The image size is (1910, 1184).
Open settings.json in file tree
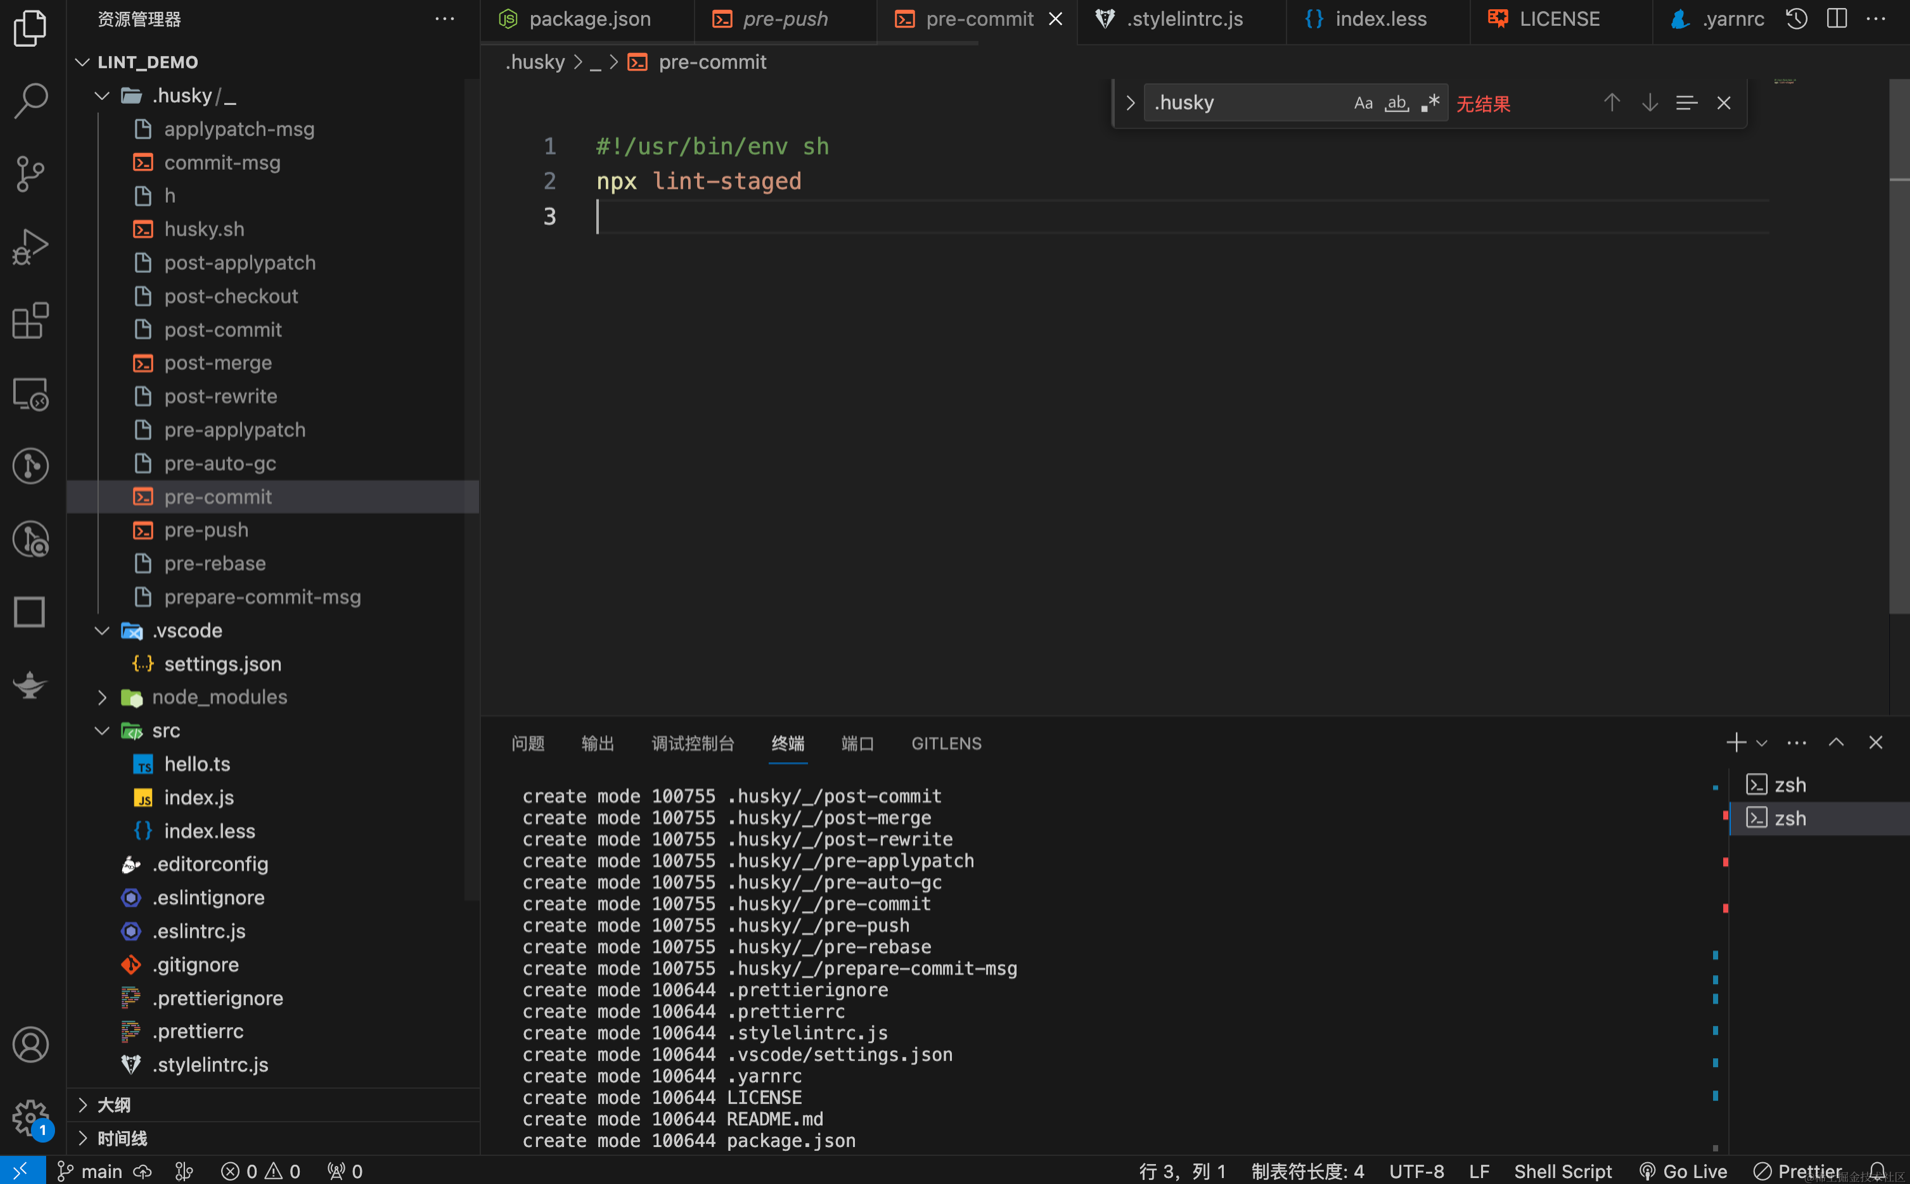pos(222,664)
